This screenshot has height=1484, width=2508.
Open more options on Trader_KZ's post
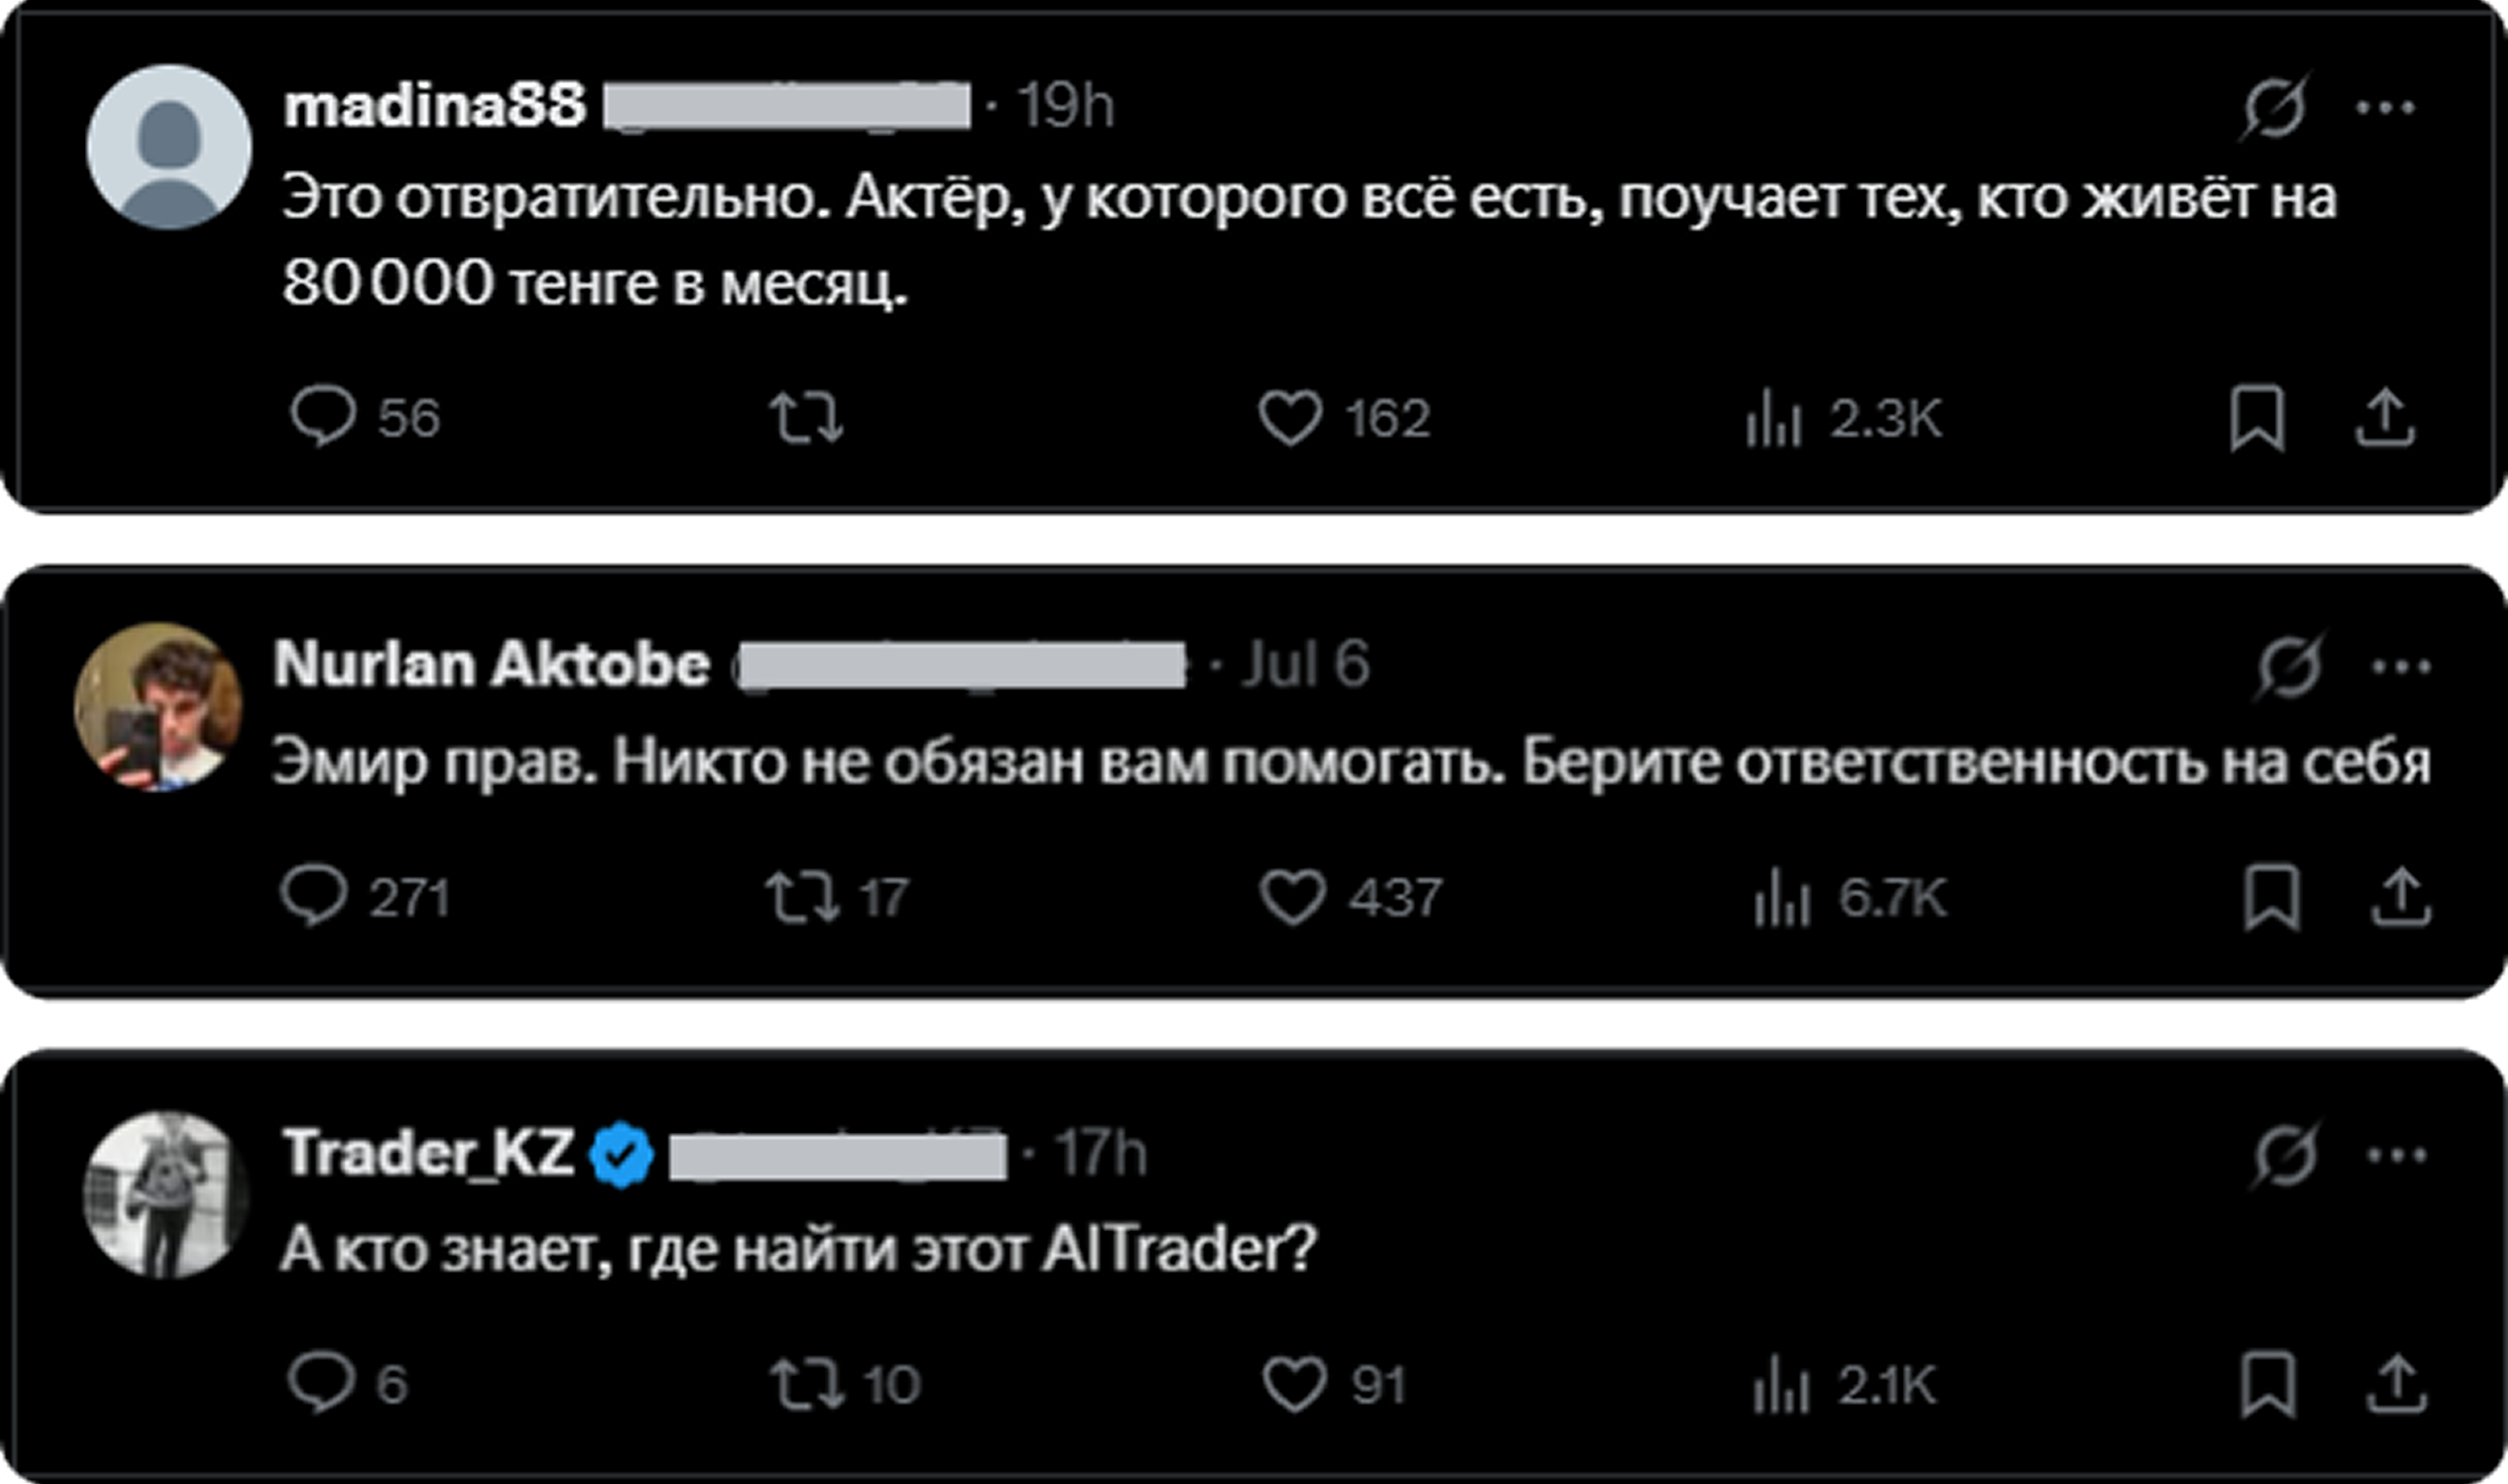[2397, 1156]
